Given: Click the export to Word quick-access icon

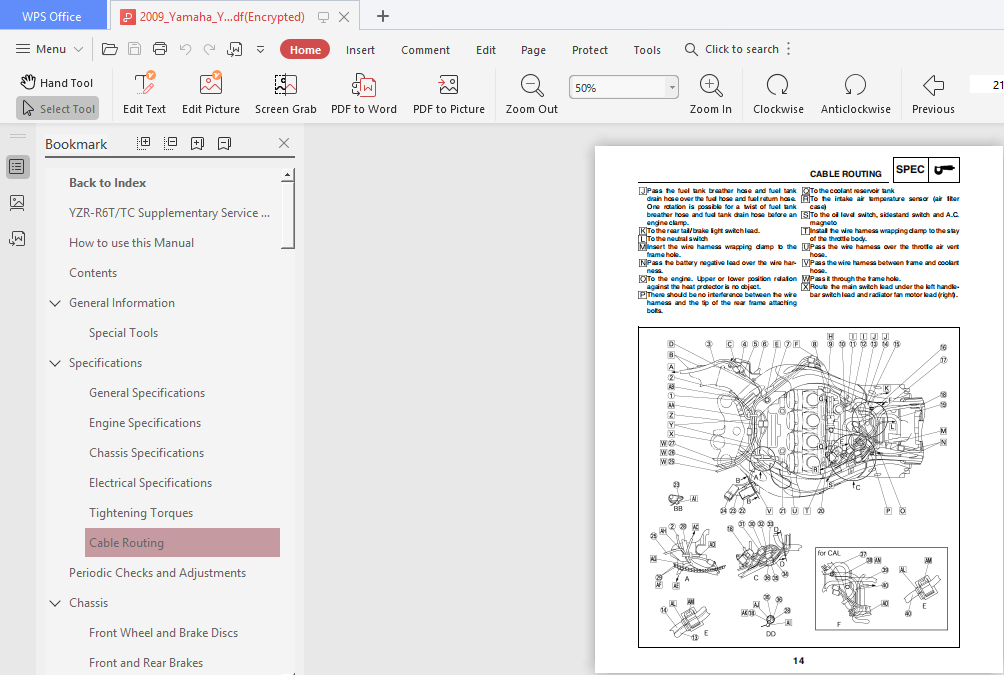Looking at the screenshot, I should (x=235, y=49).
